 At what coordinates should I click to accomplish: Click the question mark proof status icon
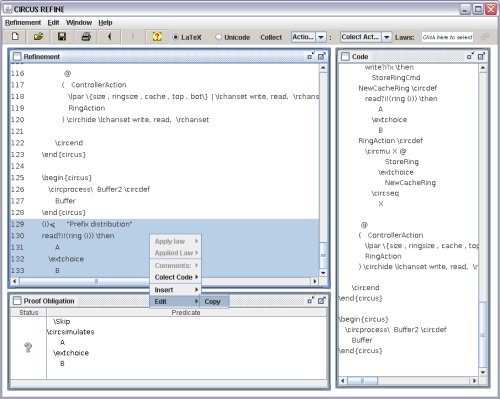pos(28,347)
